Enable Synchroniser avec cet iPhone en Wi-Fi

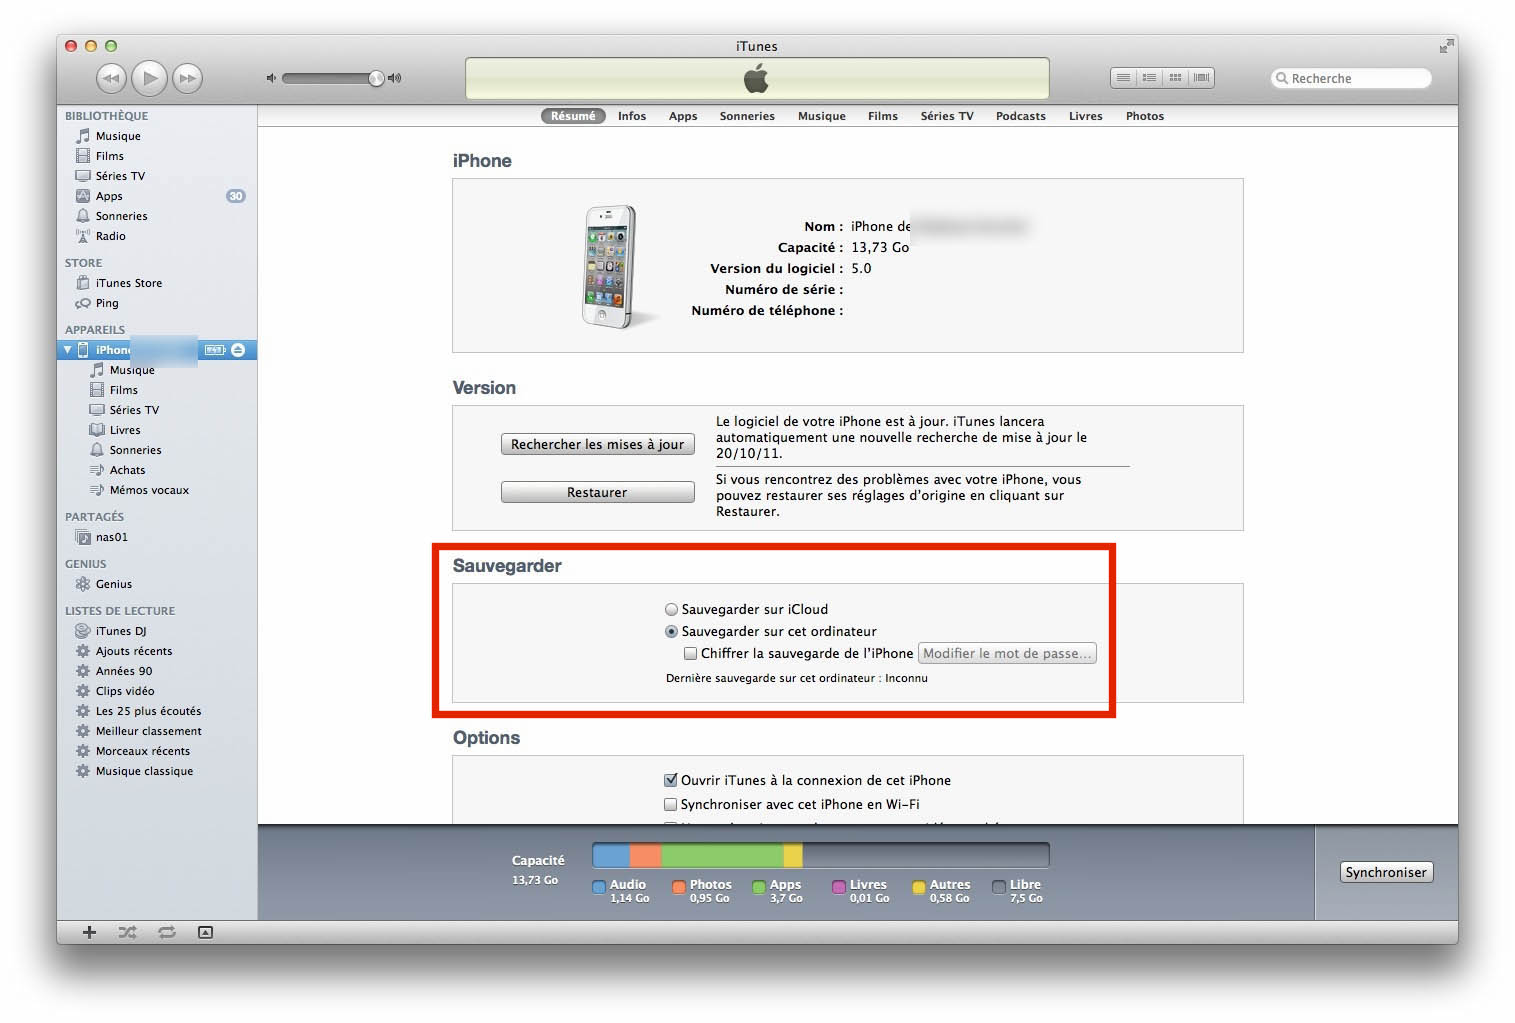pos(671,804)
